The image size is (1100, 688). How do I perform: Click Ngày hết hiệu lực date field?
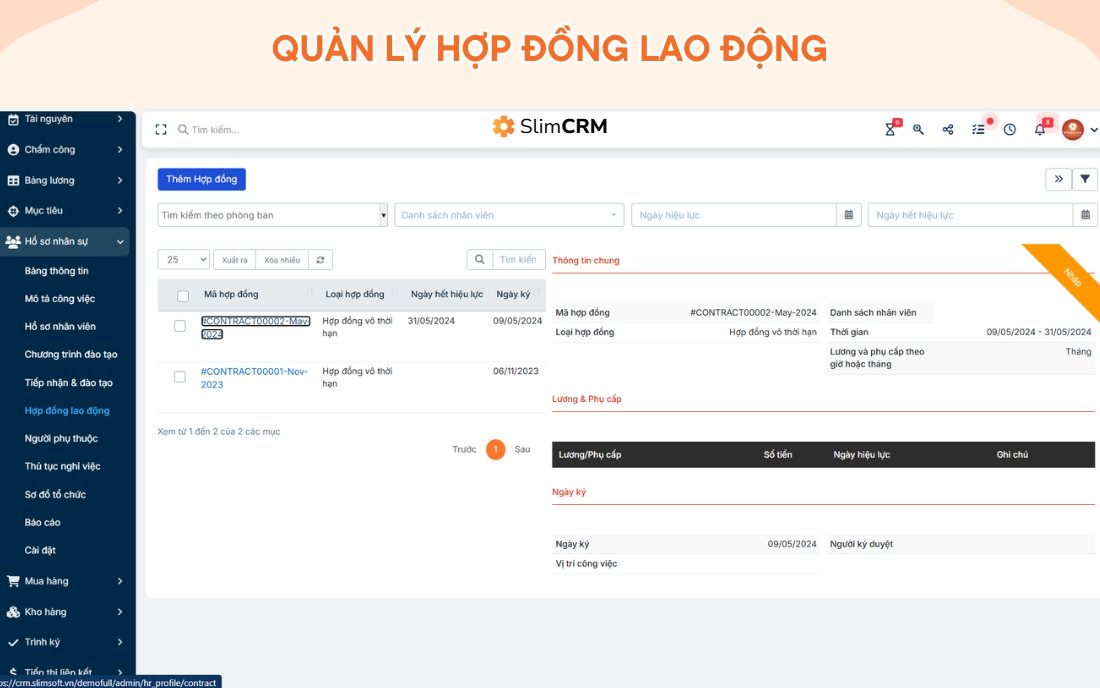tap(971, 215)
